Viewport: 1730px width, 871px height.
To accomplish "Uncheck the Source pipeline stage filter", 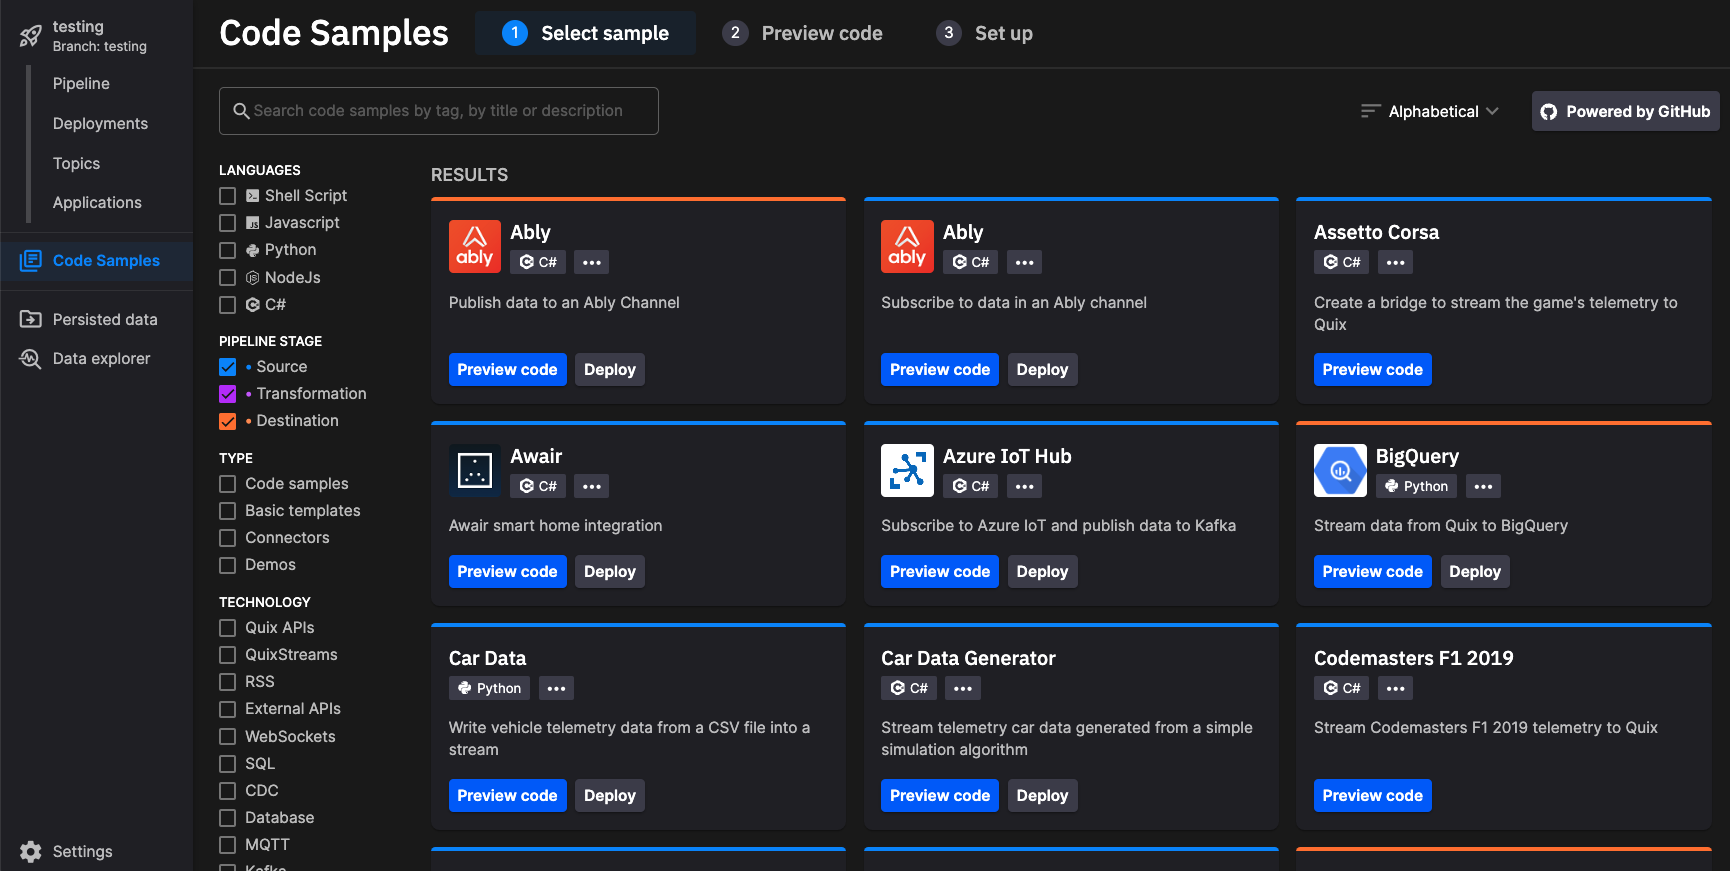I will click(x=228, y=367).
